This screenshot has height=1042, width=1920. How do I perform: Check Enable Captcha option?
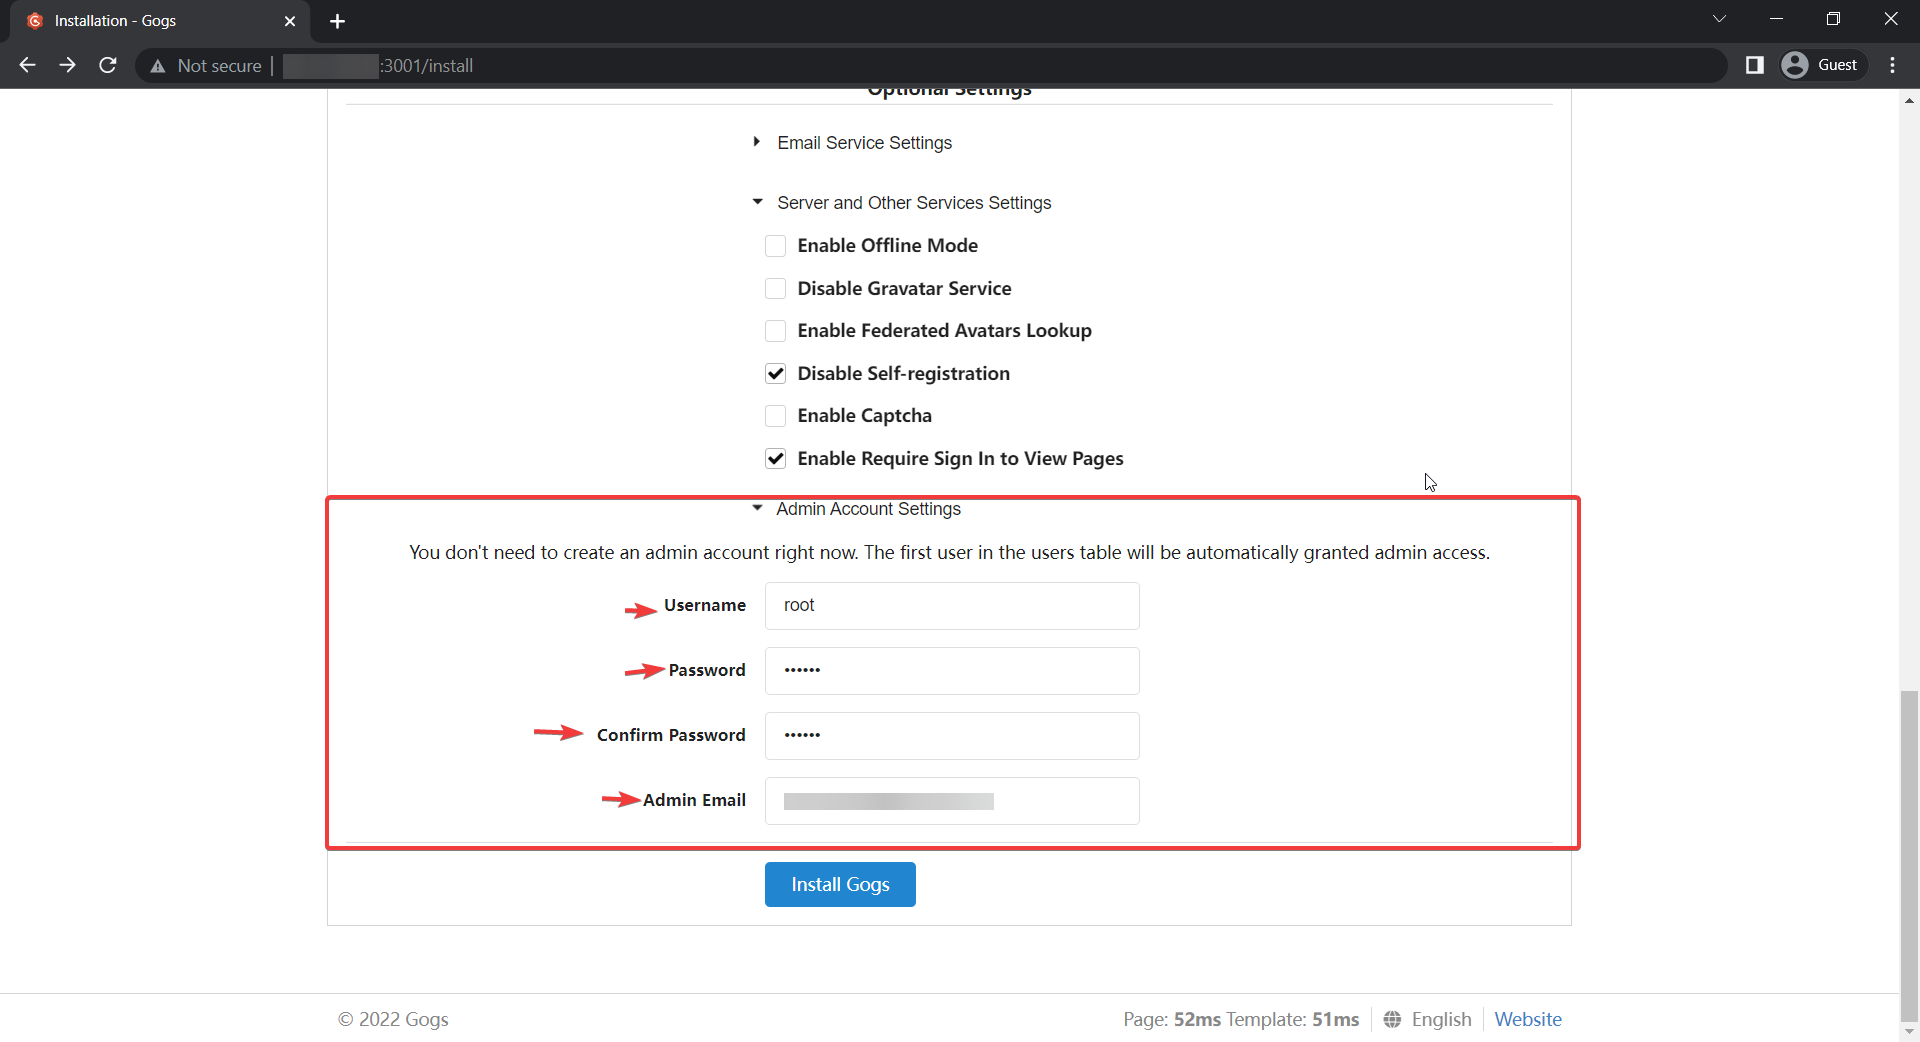[775, 416]
